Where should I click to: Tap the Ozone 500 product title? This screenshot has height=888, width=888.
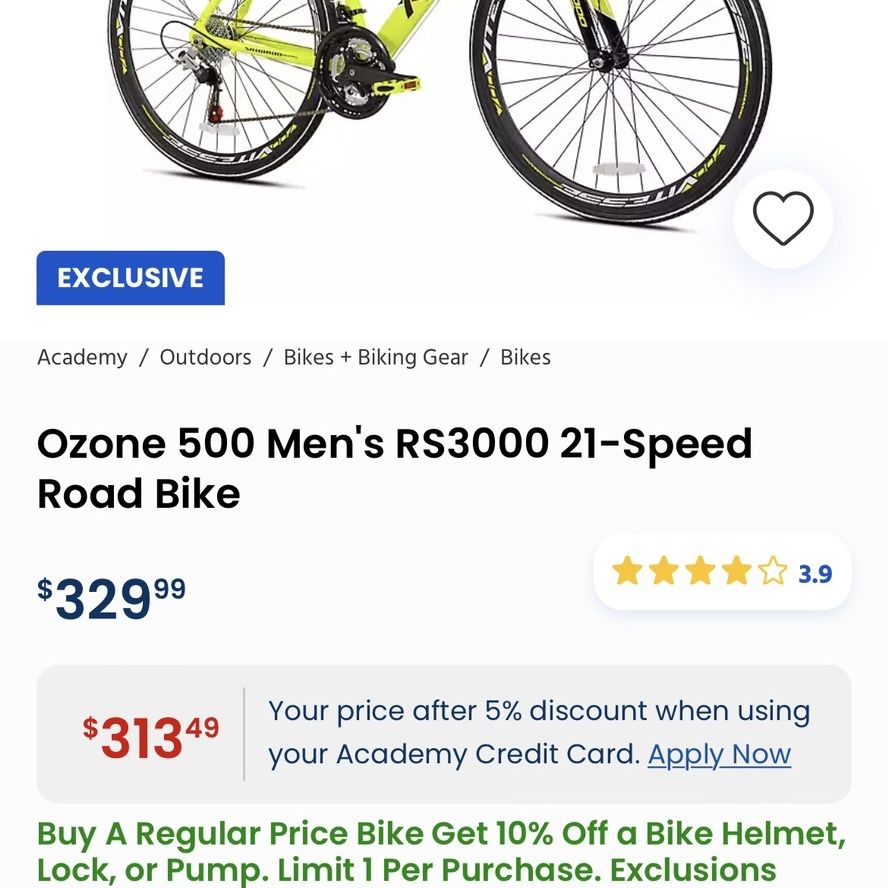coord(394,468)
